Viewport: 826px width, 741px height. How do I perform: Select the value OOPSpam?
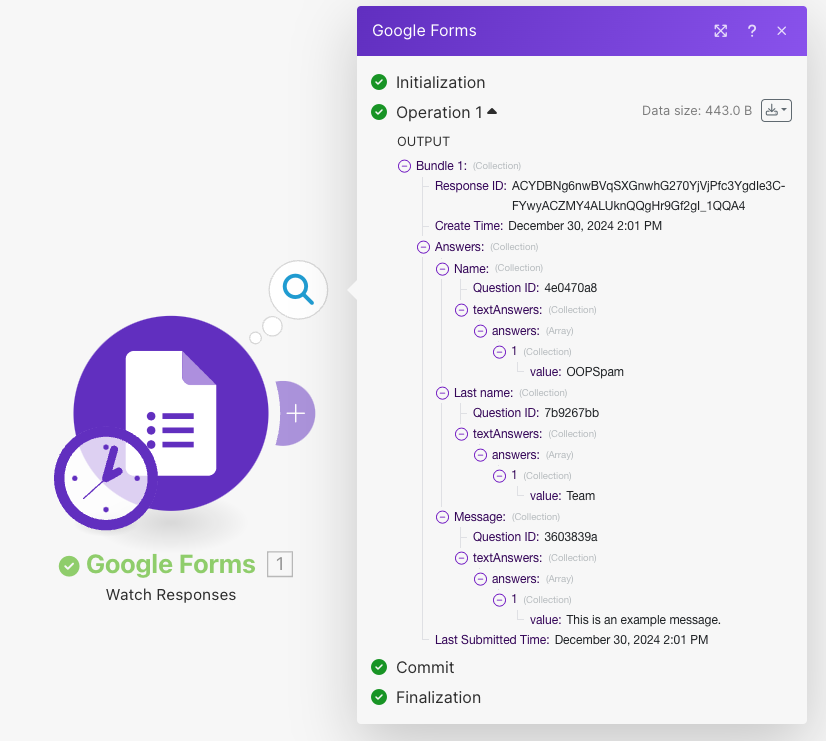(595, 372)
